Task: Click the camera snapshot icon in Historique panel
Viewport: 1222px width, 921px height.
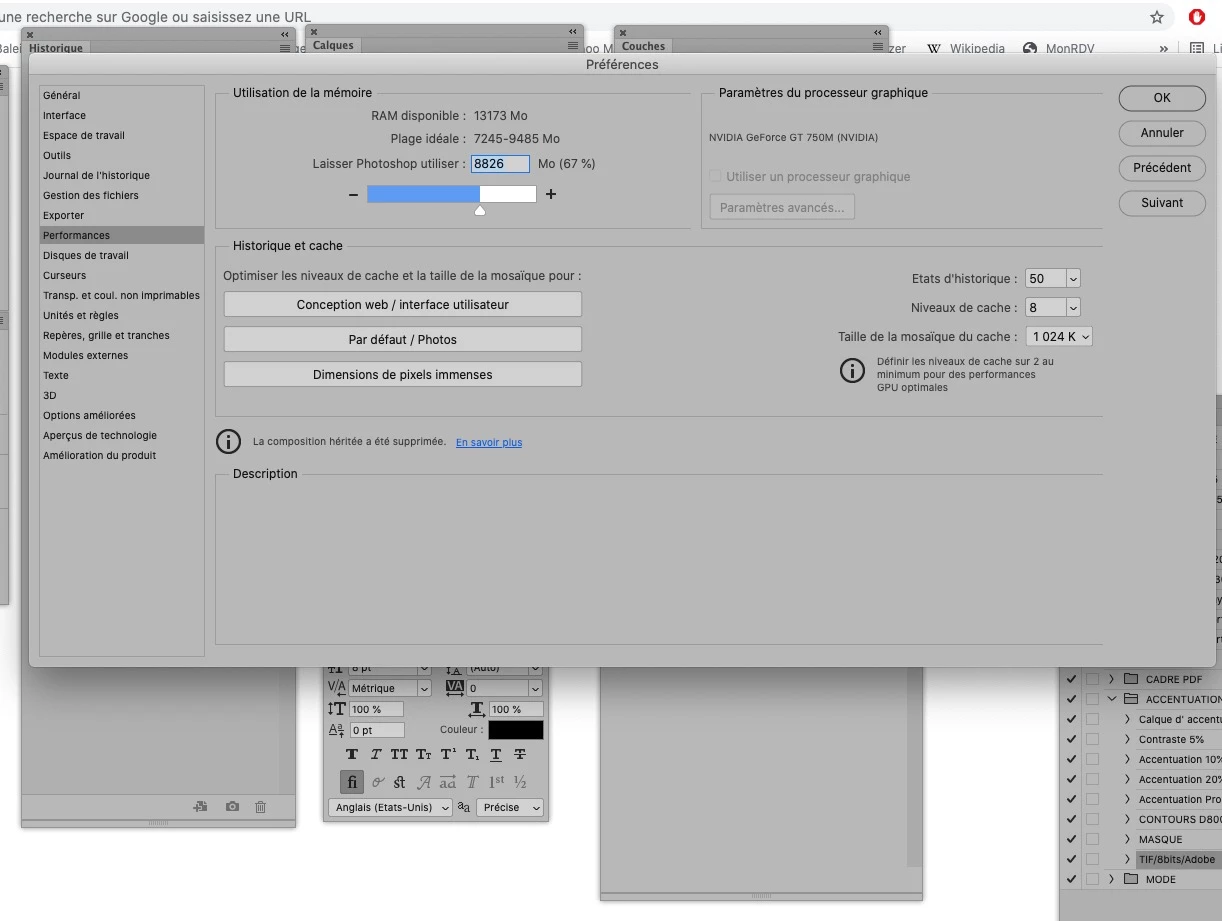Action: click(x=232, y=806)
